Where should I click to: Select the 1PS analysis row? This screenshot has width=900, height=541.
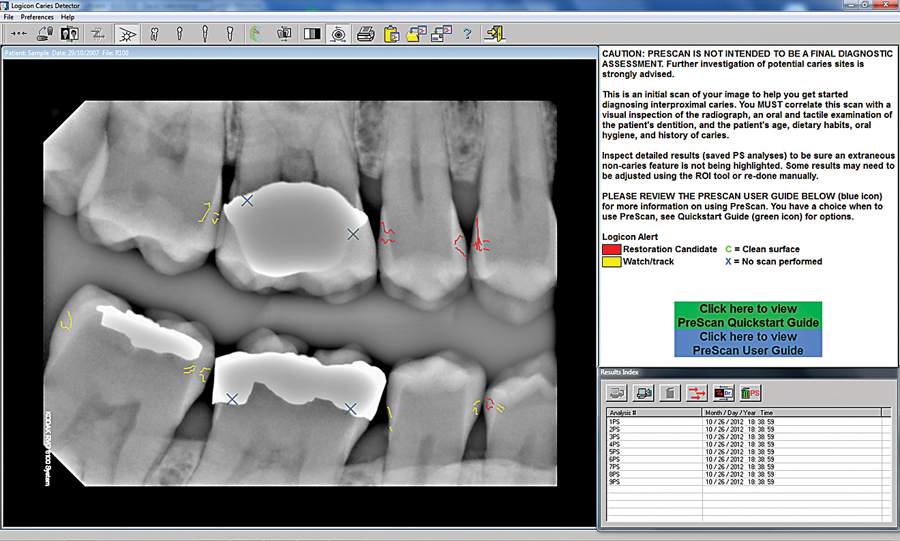616,422
